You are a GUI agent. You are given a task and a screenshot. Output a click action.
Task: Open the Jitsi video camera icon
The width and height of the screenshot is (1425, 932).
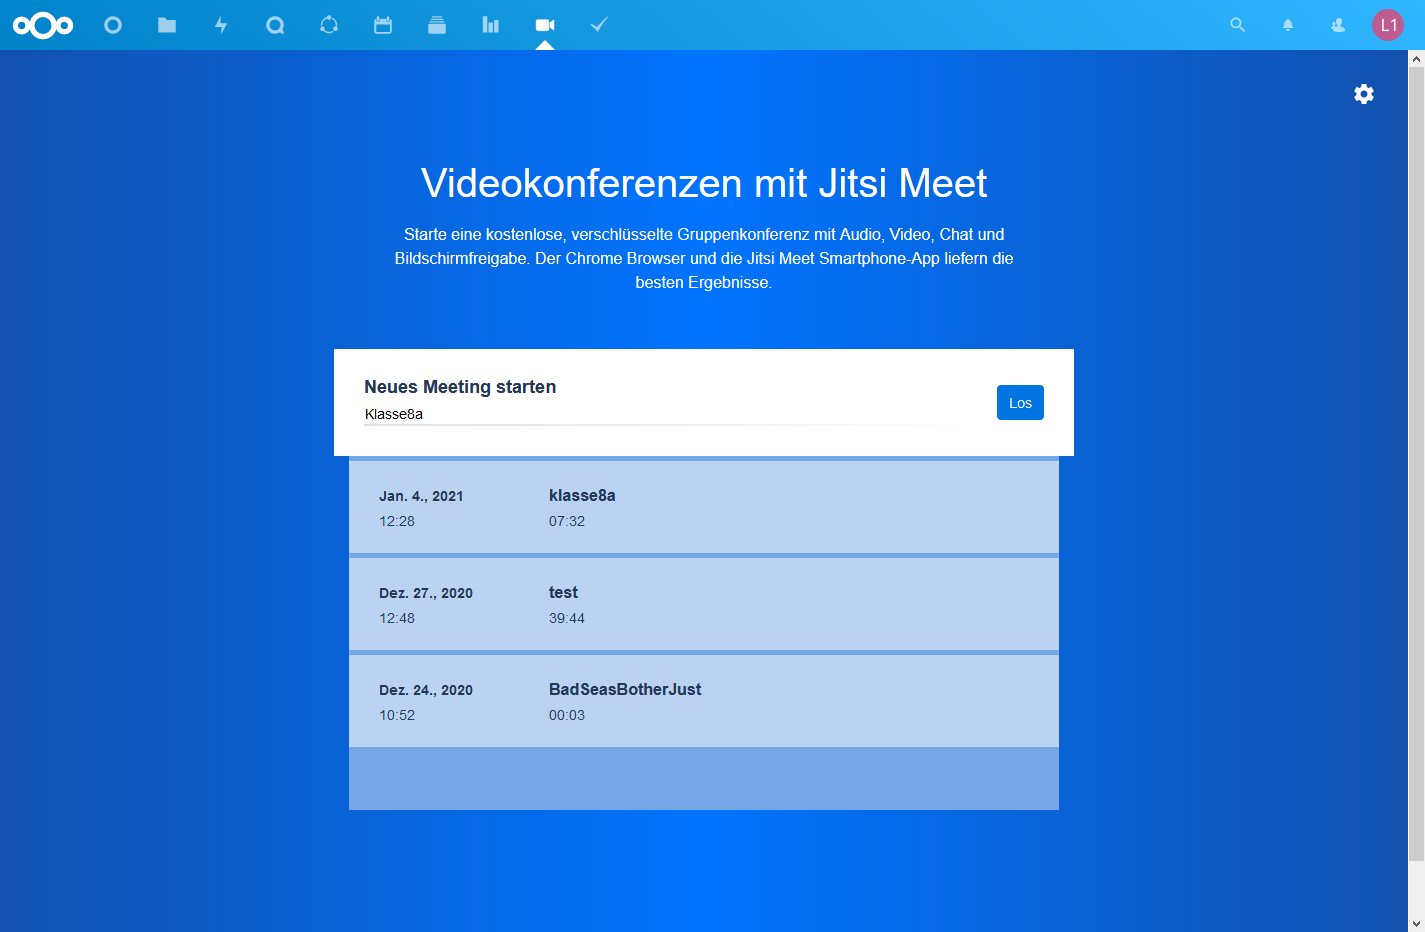545,25
